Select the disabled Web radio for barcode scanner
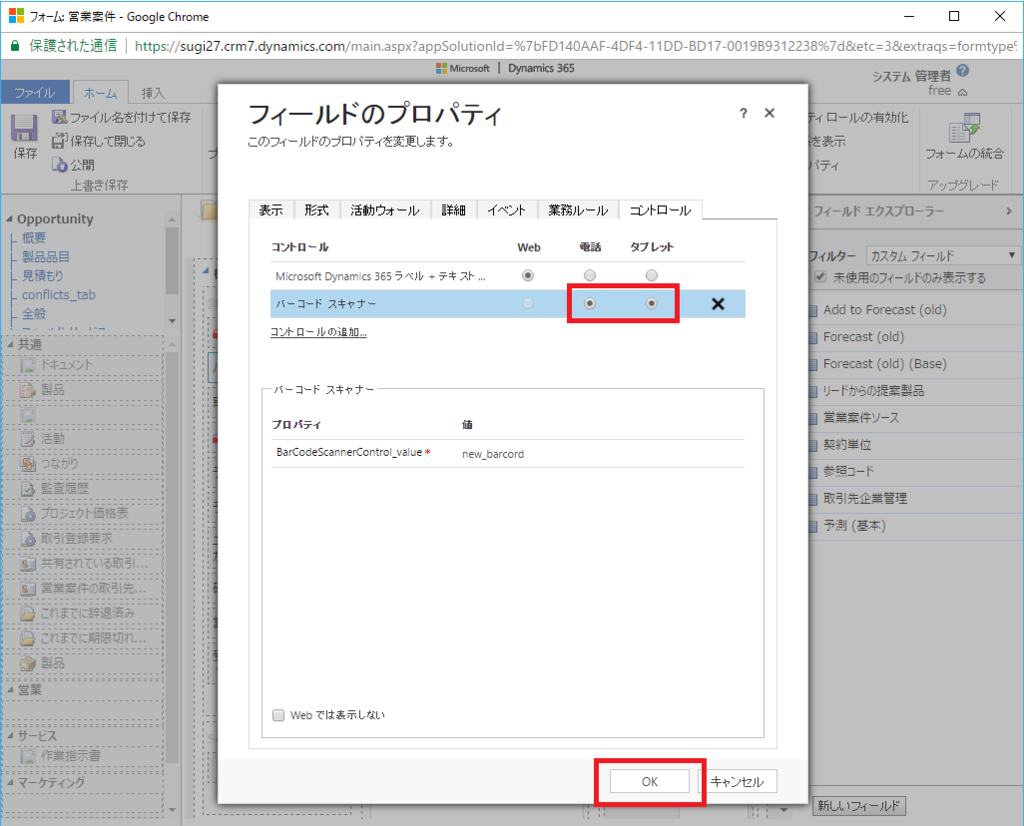Screen dimensions: 1024x826 tap(528, 304)
